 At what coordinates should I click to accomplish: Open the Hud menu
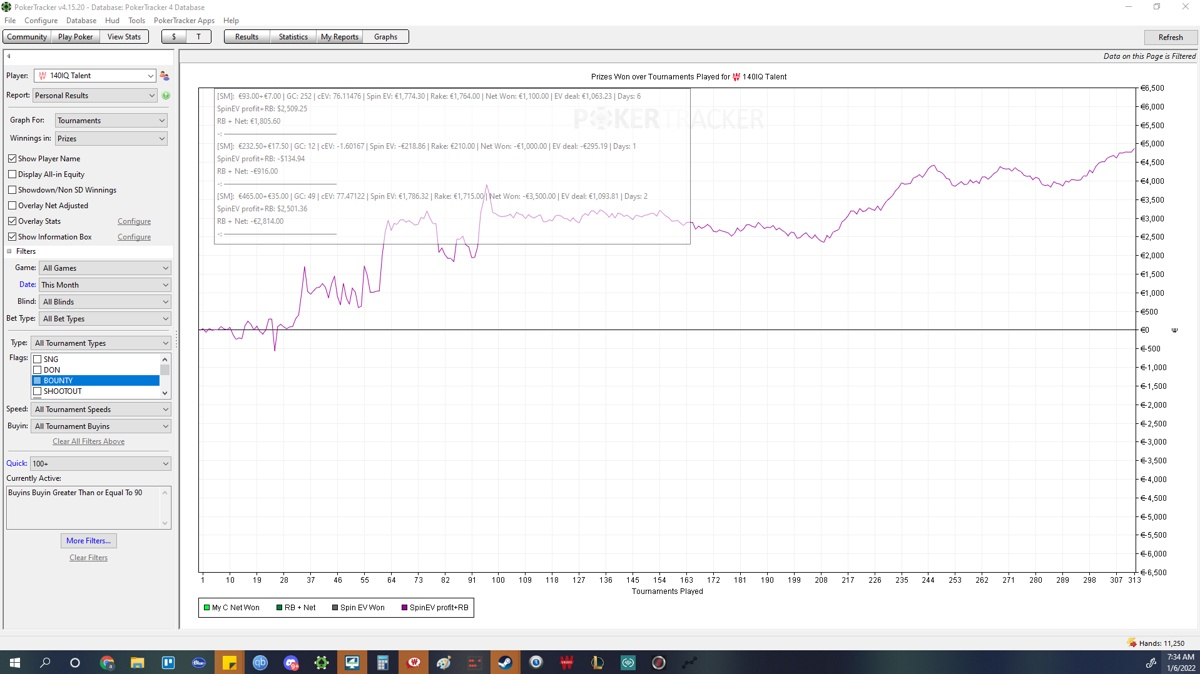click(x=112, y=20)
